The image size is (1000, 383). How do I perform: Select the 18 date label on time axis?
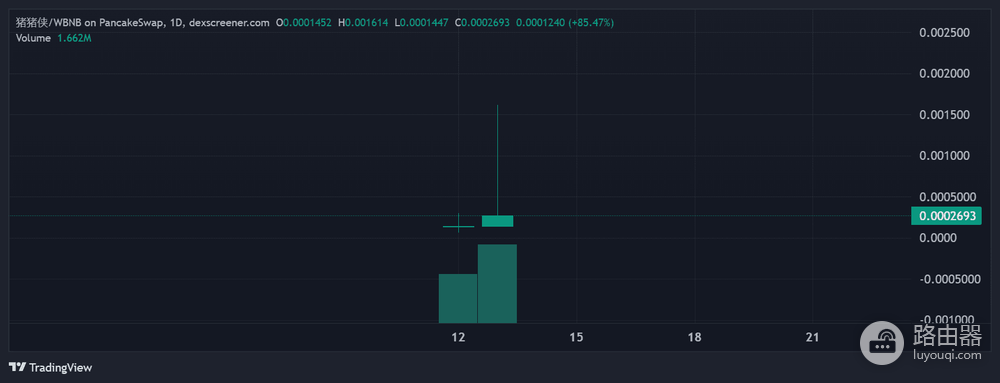[694, 338]
